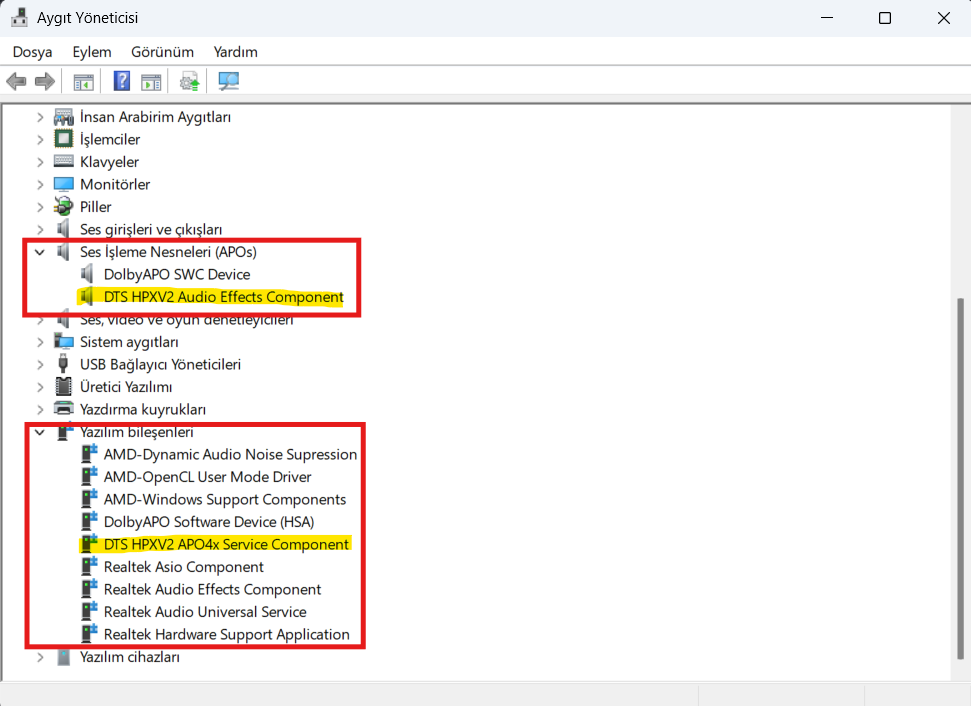The height and width of the screenshot is (706, 971).
Task: Select Ses girişleri ve çıkışları label
Action: [x=151, y=229]
